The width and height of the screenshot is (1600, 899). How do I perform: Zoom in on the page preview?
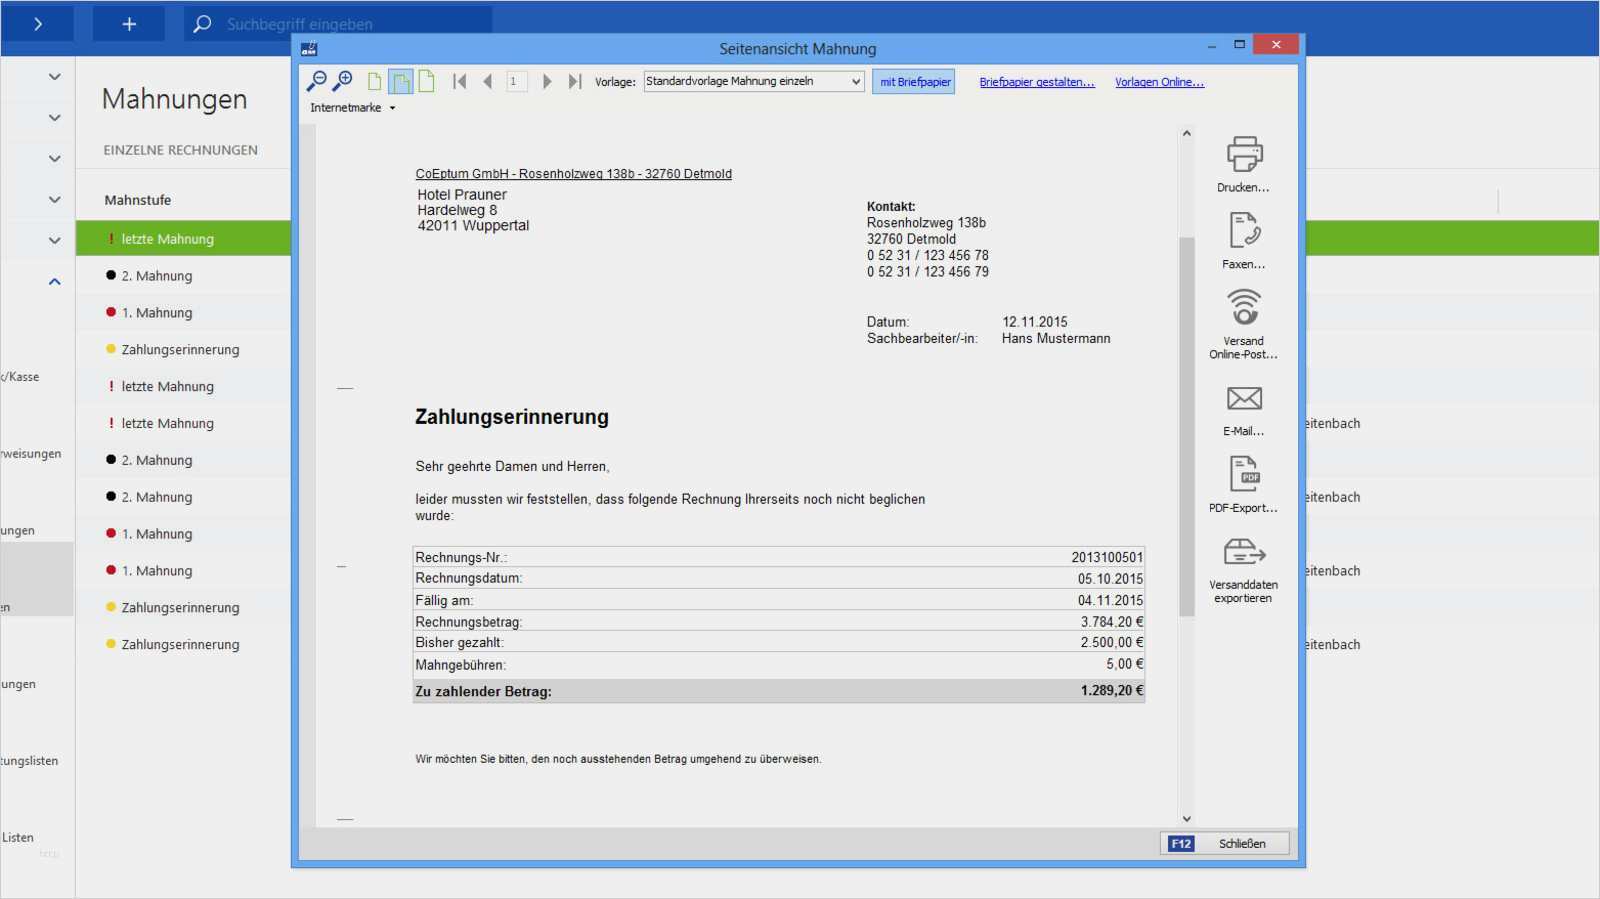point(343,81)
